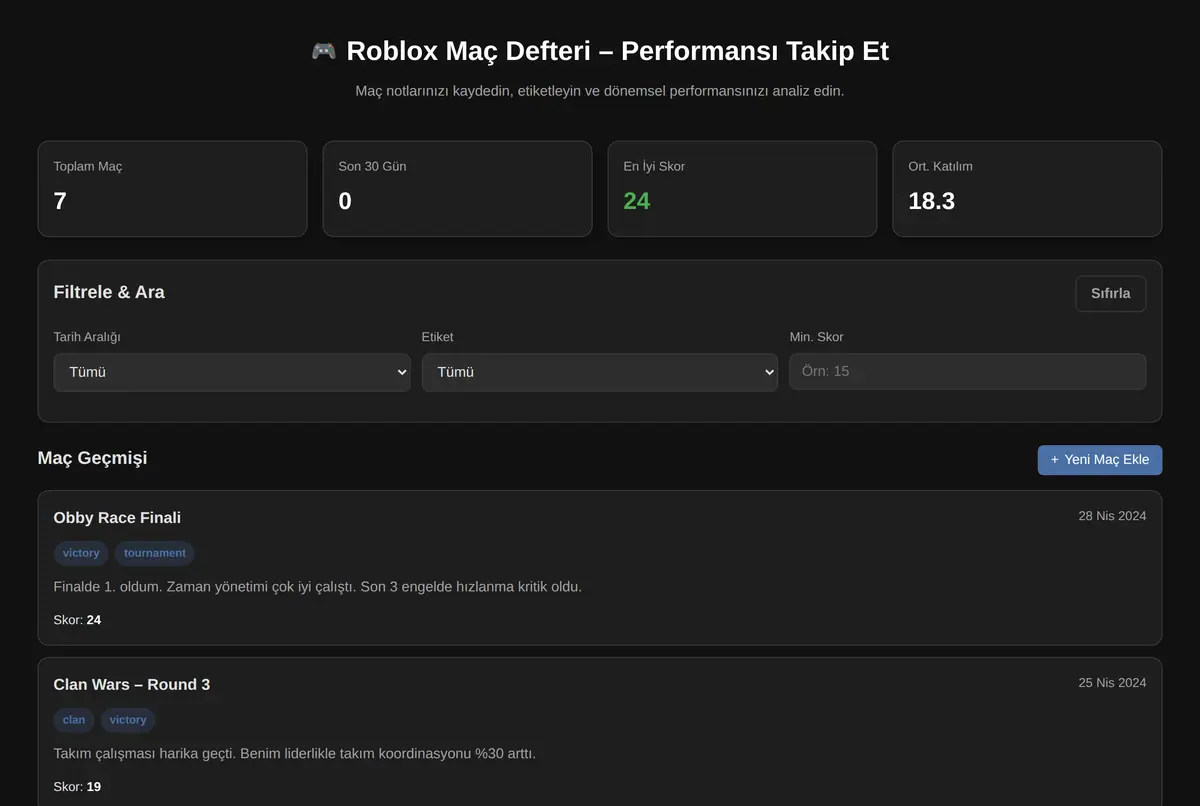Click the Toplam Maç stat card
Image resolution: width=1200 pixels, height=806 pixels.
coord(172,189)
